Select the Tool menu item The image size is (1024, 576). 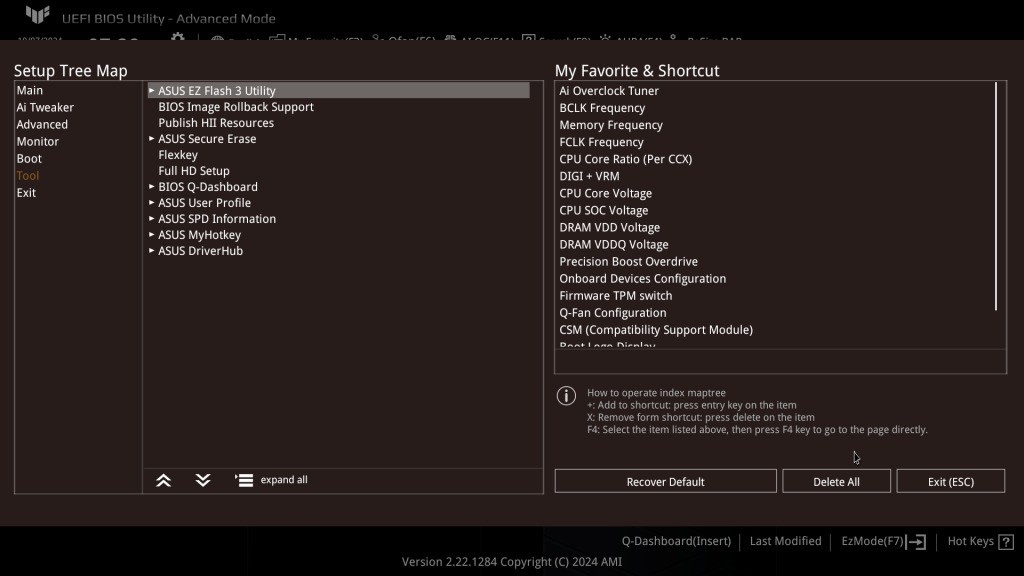tap(27, 175)
